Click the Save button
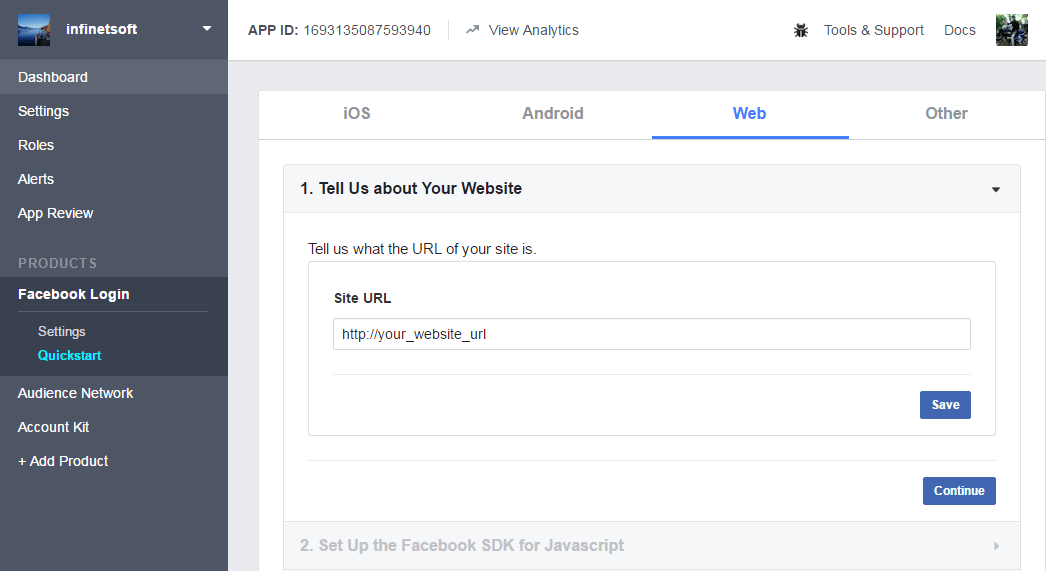1046x571 pixels. pyautogui.click(x=945, y=405)
